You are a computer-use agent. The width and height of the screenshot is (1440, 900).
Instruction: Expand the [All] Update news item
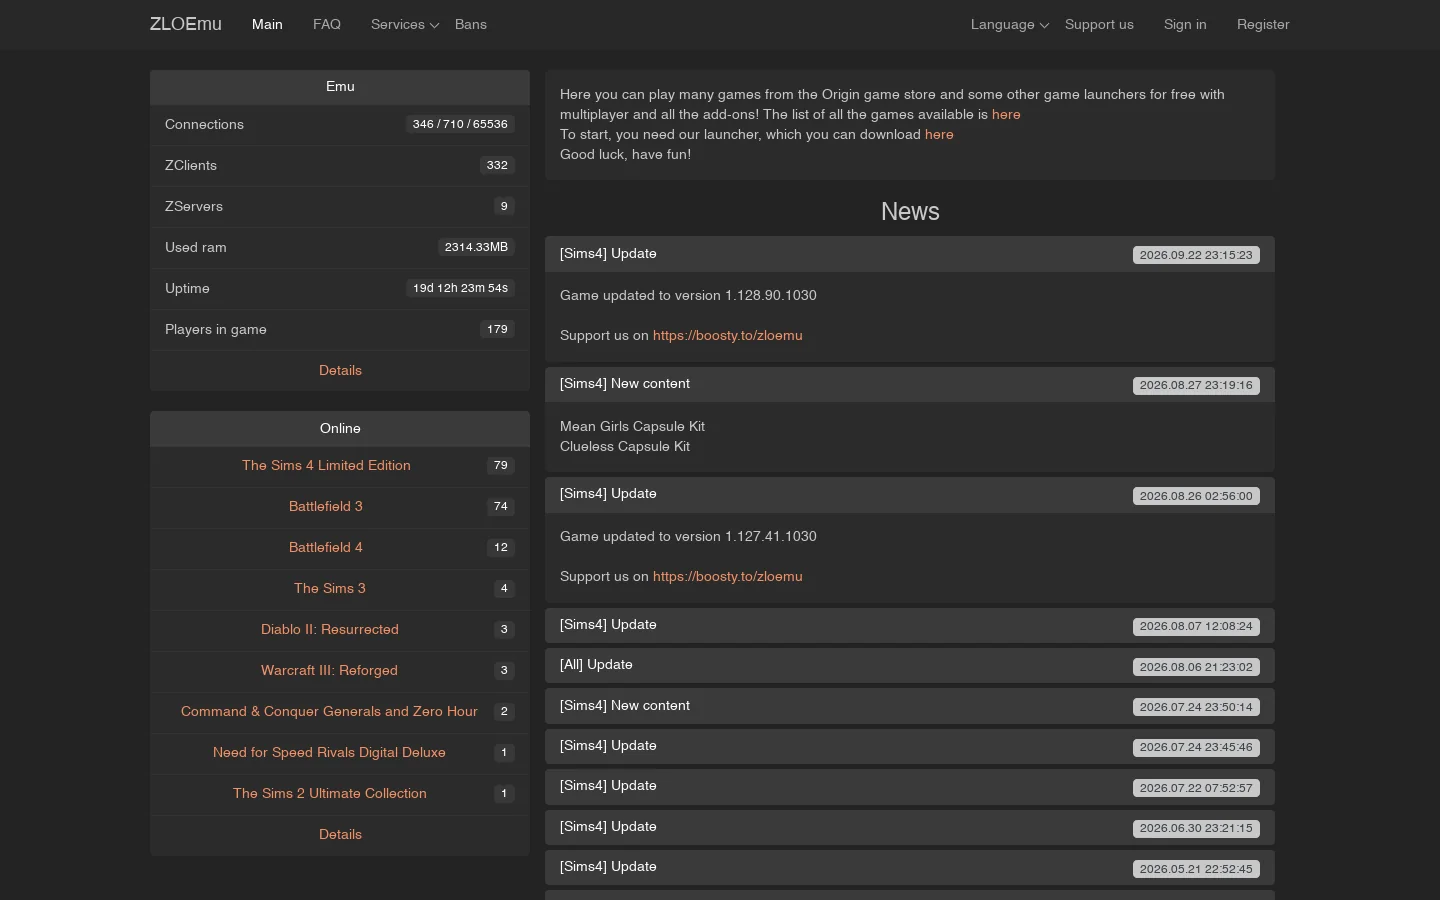tap(910, 665)
